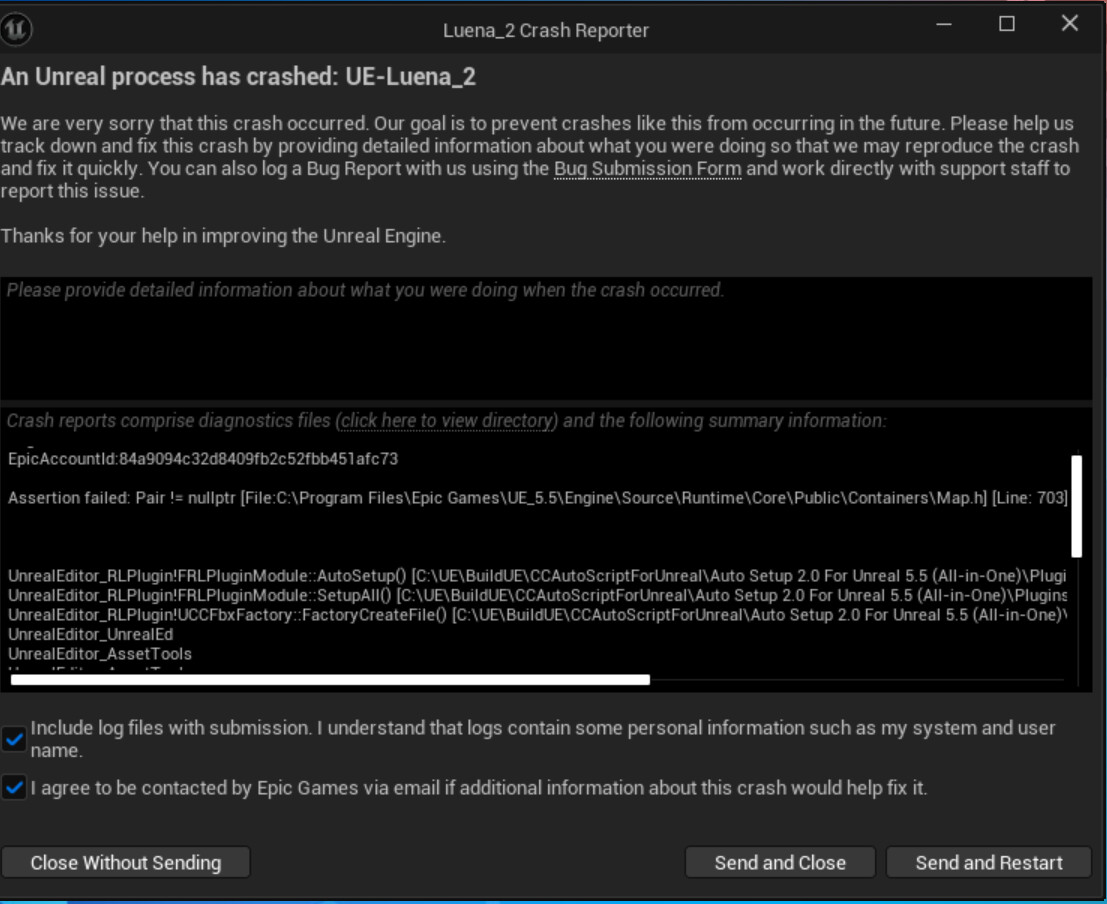Maximize the Crash Reporter window
Screen dimensions: 1107x904
[1007, 24]
